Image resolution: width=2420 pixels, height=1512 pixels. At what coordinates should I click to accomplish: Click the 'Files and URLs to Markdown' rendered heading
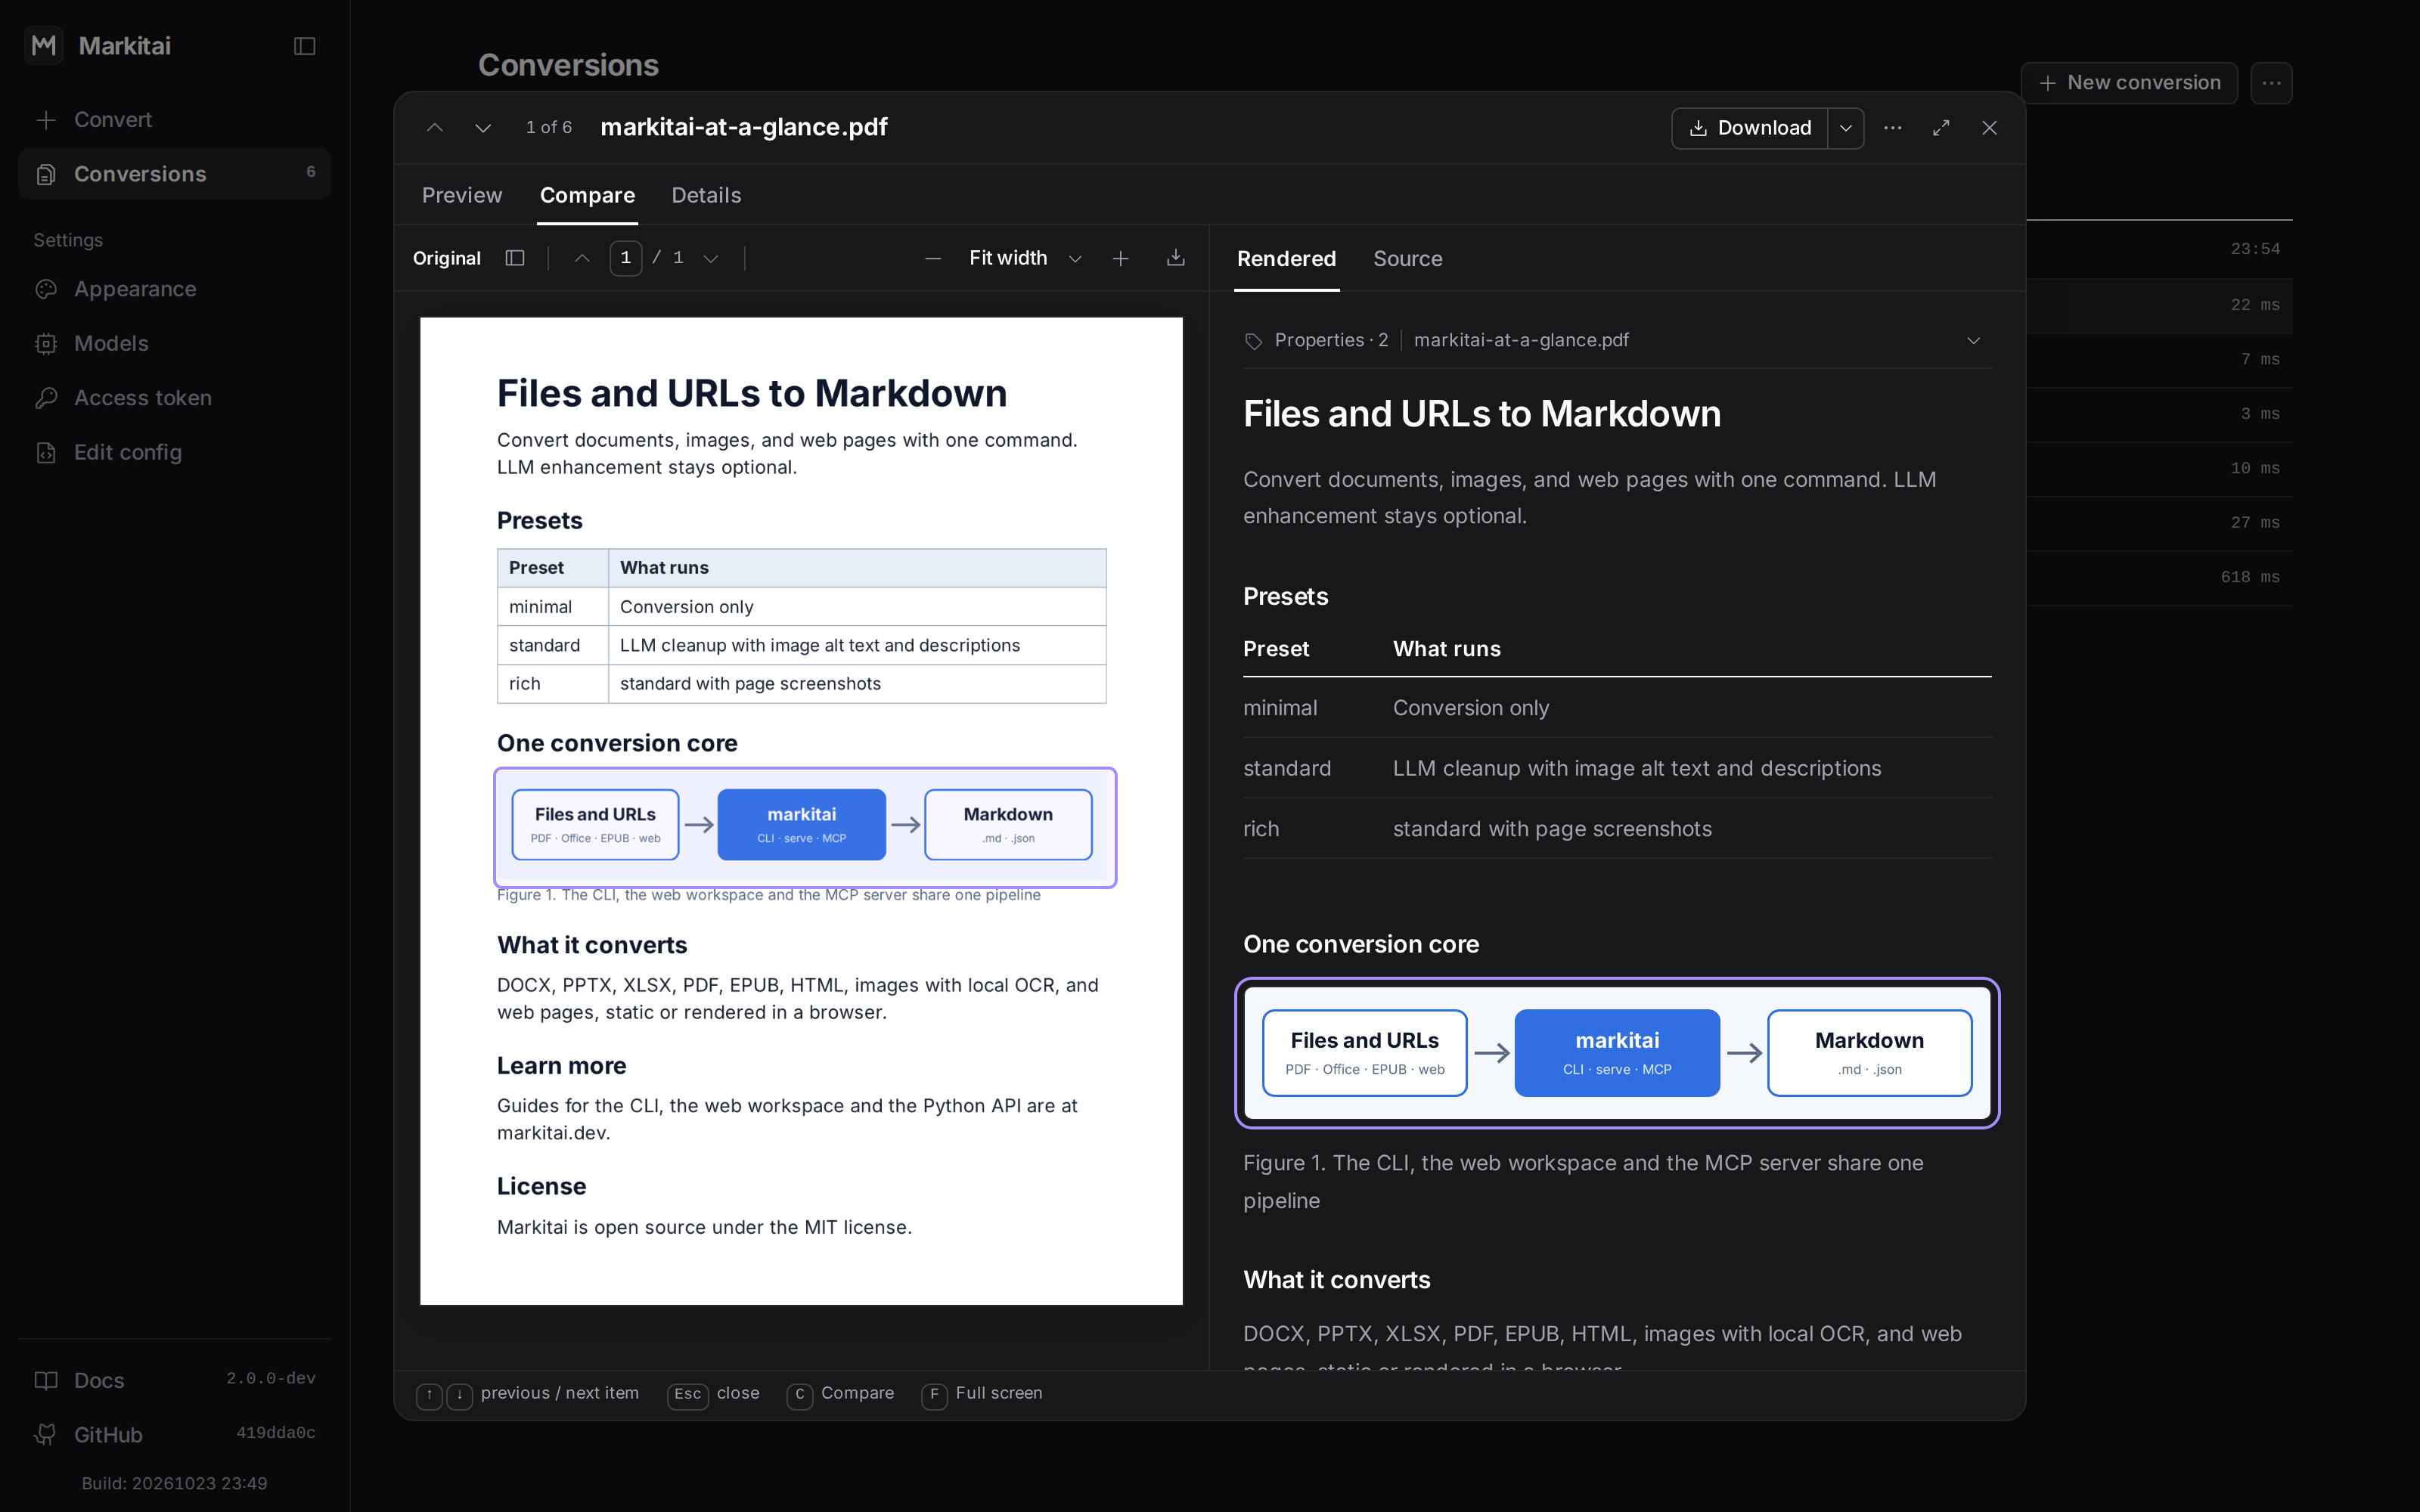click(x=1482, y=414)
